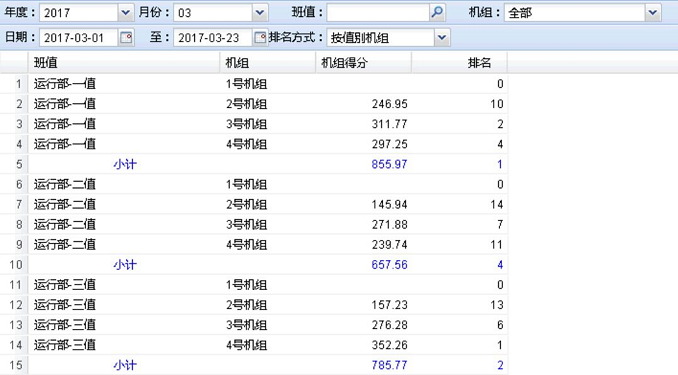The image size is (678, 375).
Task: Click the end date field 2017-03-23
Action: (x=213, y=38)
